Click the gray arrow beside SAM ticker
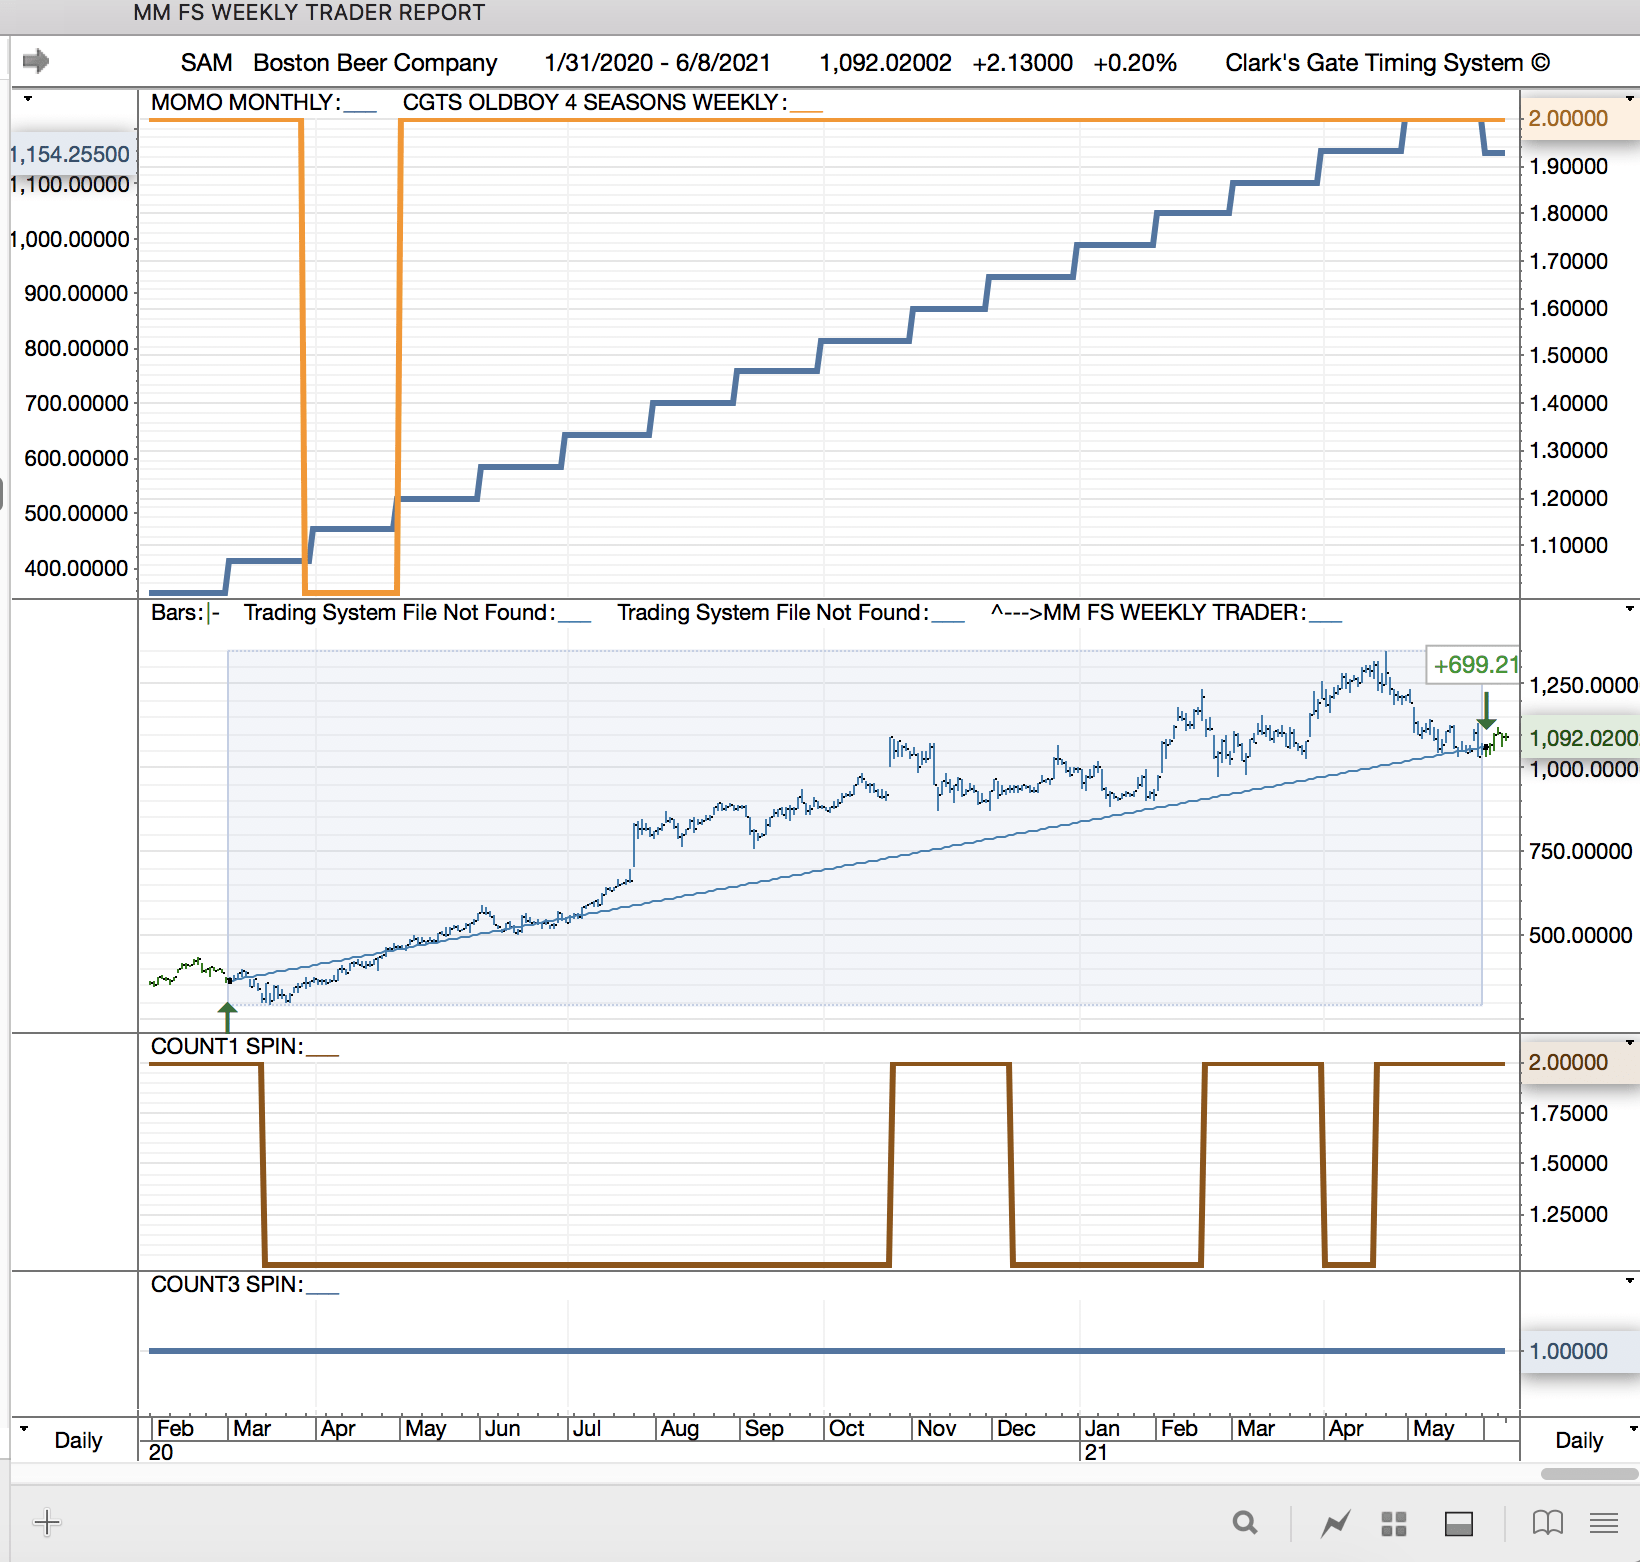 click(x=36, y=61)
